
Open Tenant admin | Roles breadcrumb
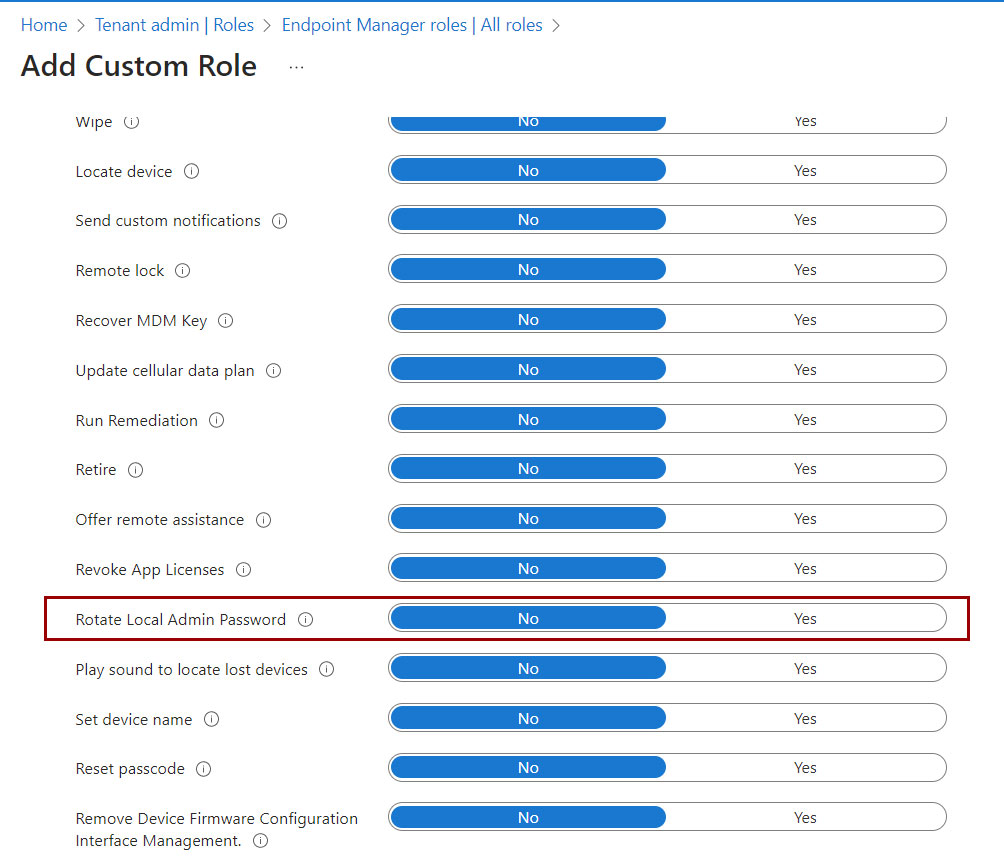(x=174, y=25)
